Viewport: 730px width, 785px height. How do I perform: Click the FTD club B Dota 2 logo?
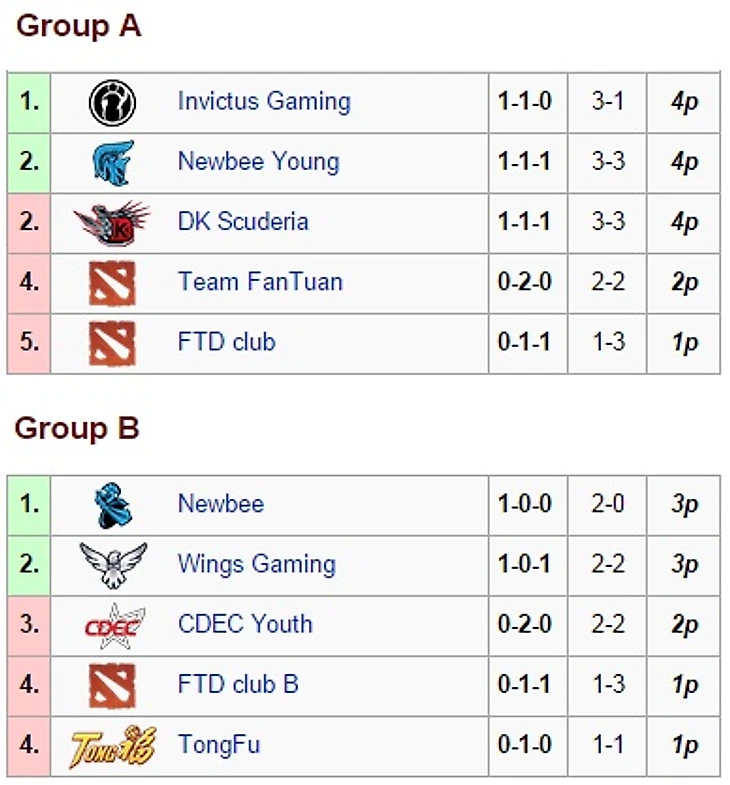click(112, 686)
